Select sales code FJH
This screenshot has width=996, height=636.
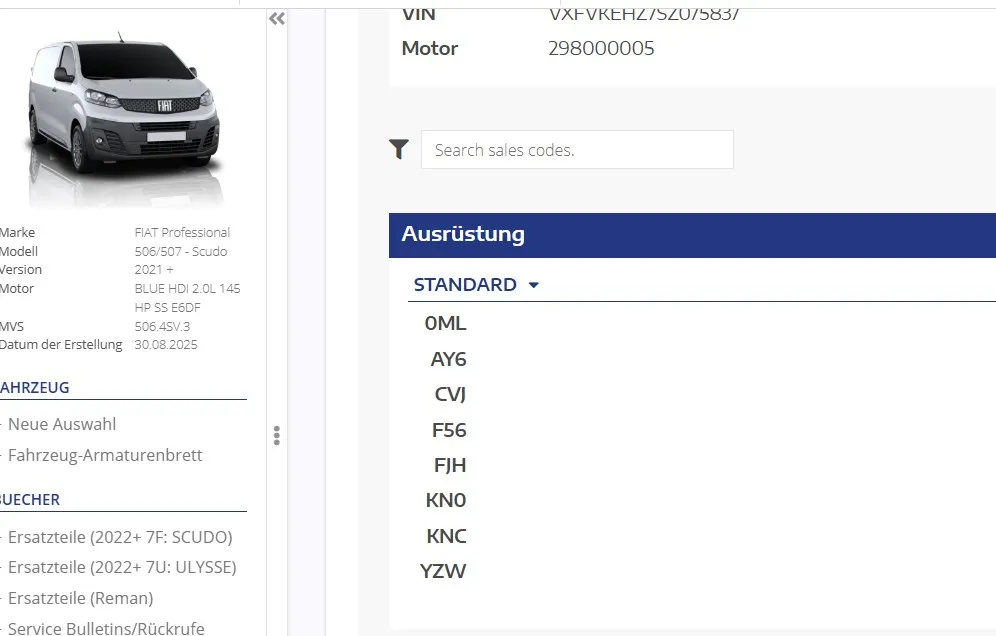point(450,465)
